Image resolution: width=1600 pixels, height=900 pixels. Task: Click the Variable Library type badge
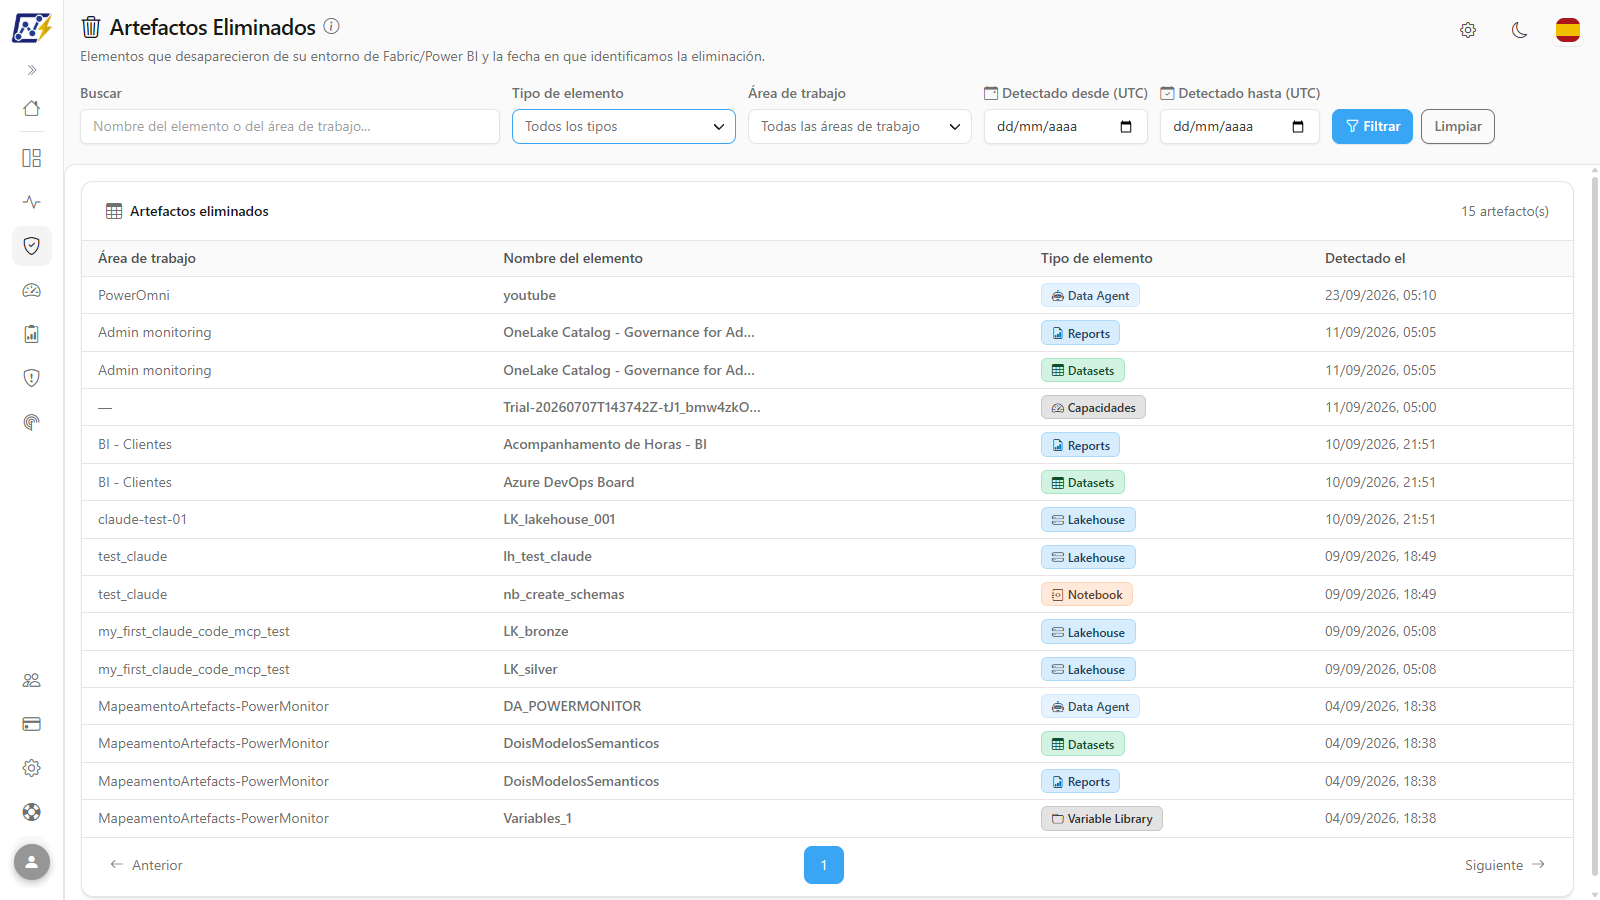(x=1101, y=818)
